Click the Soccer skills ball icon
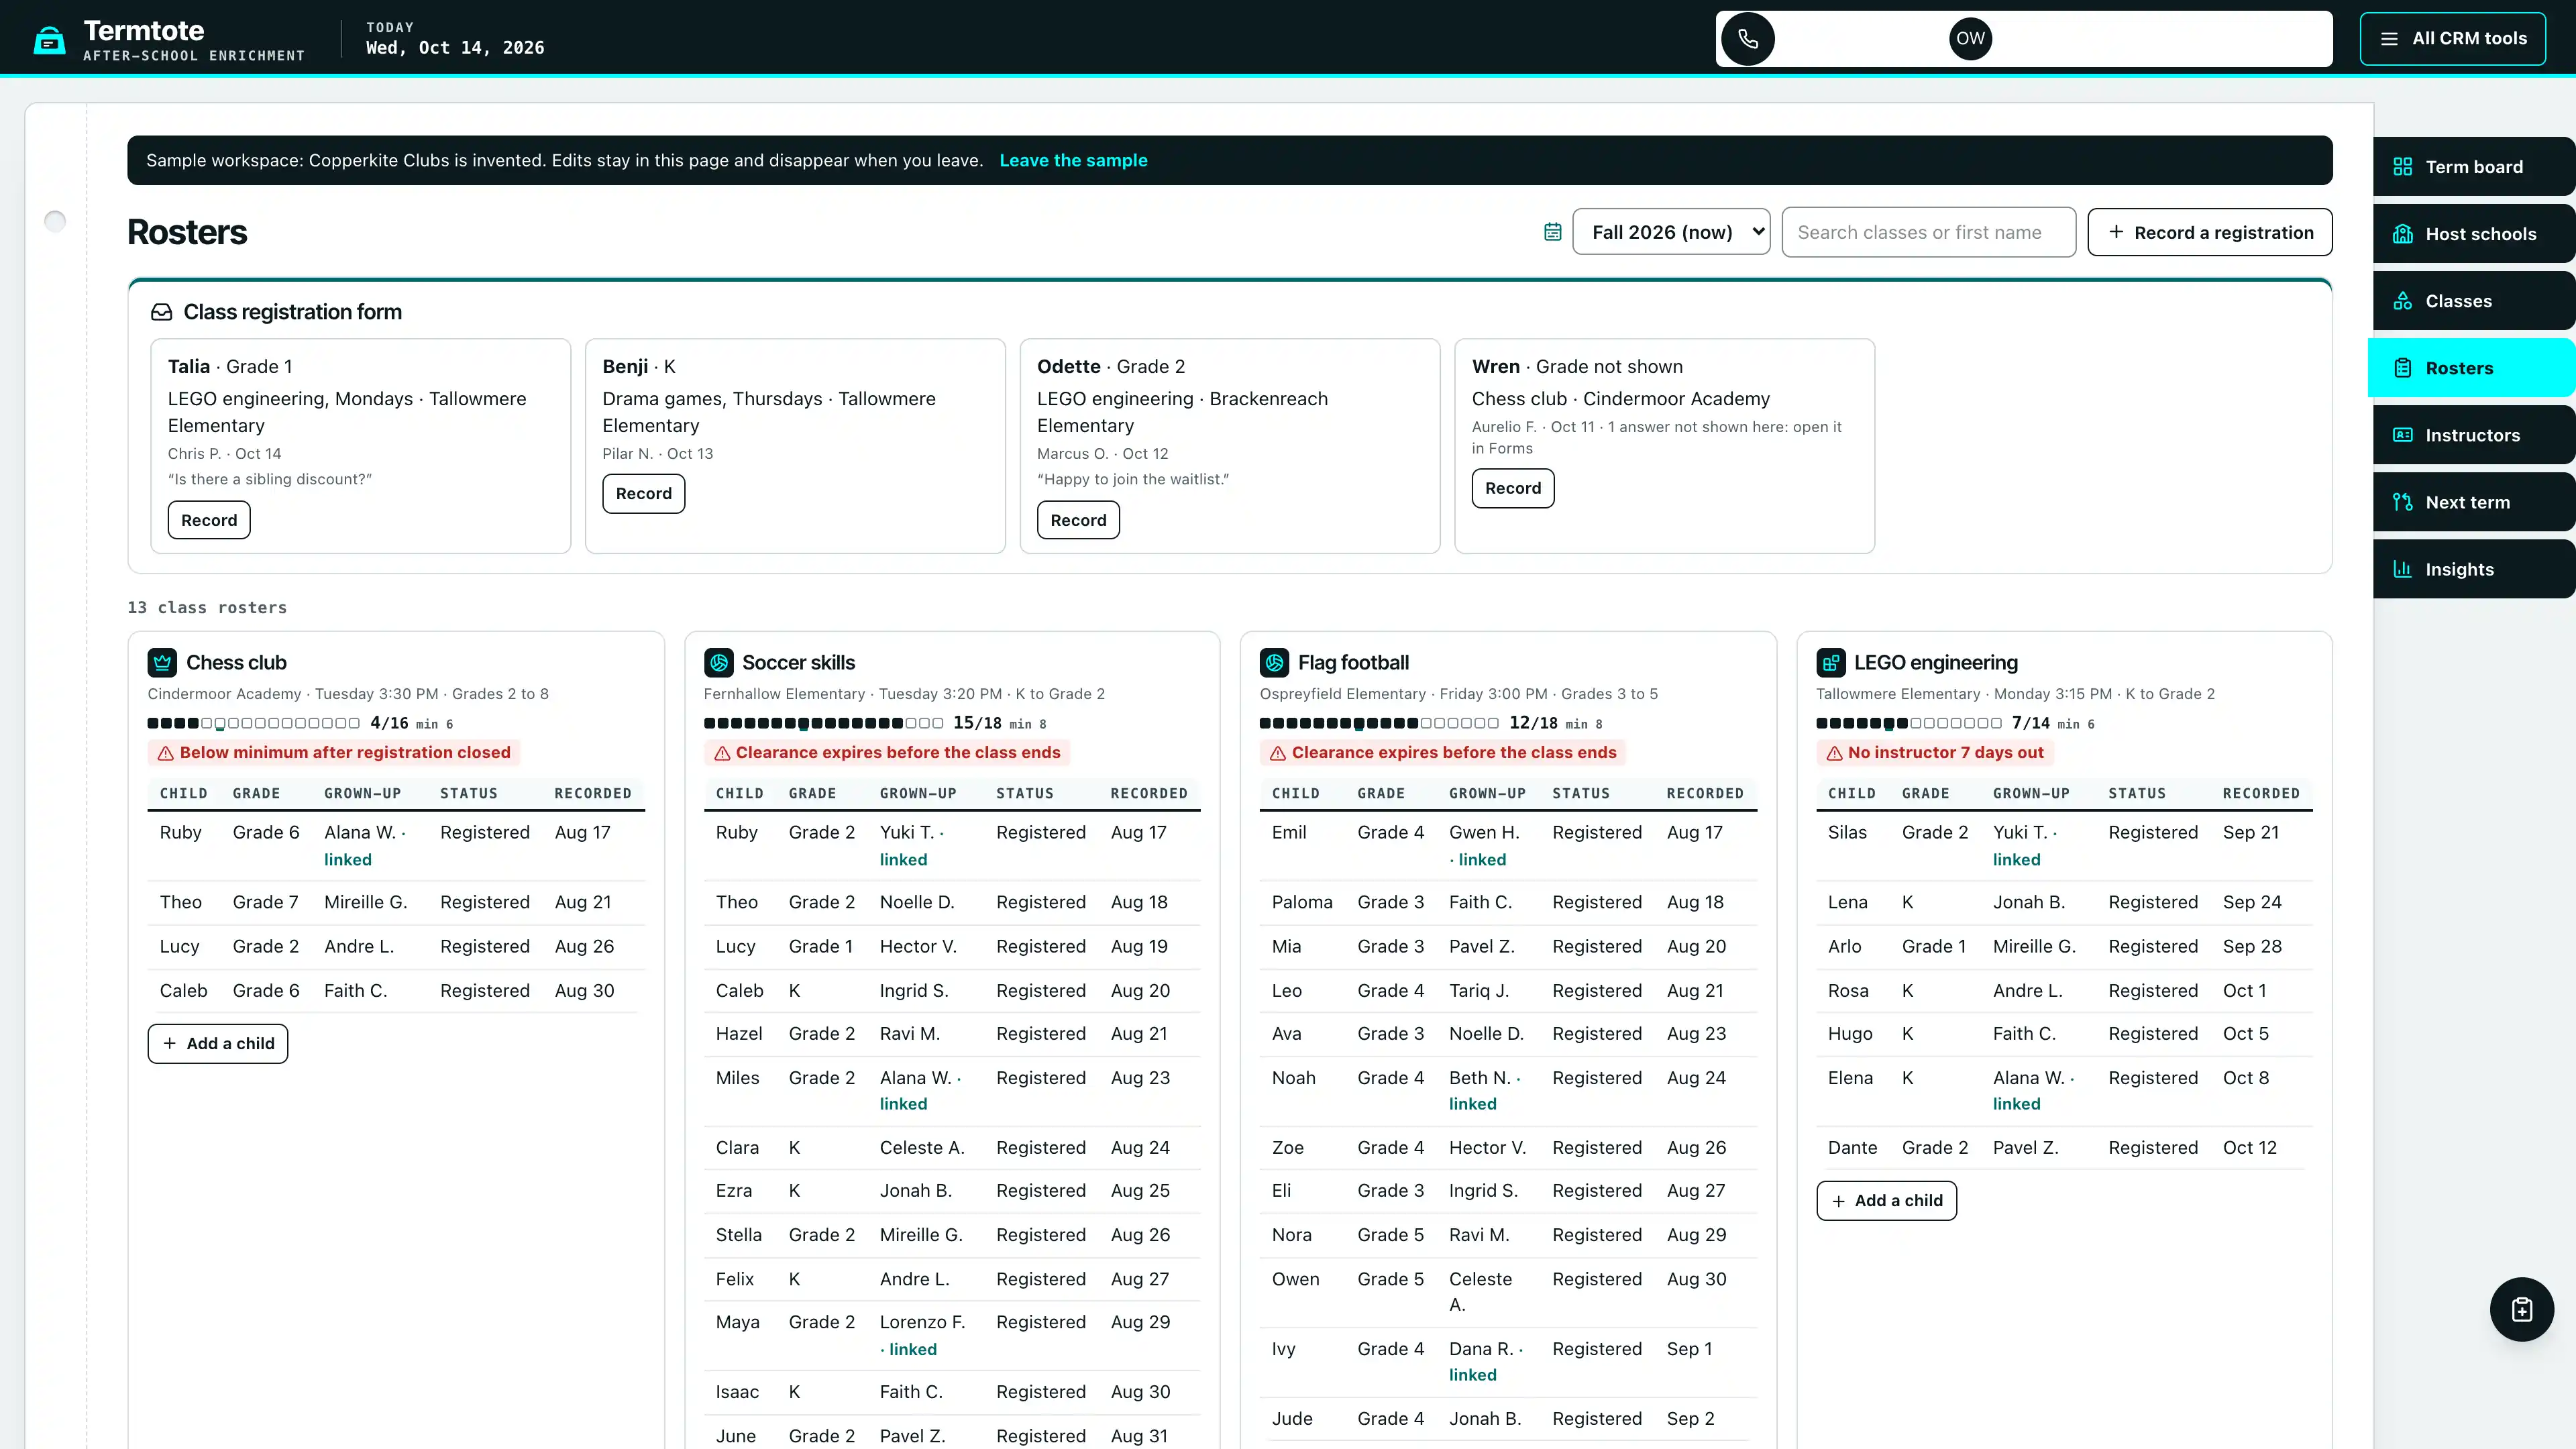The width and height of the screenshot is (2576, 1449). click(x=718, y=663)
